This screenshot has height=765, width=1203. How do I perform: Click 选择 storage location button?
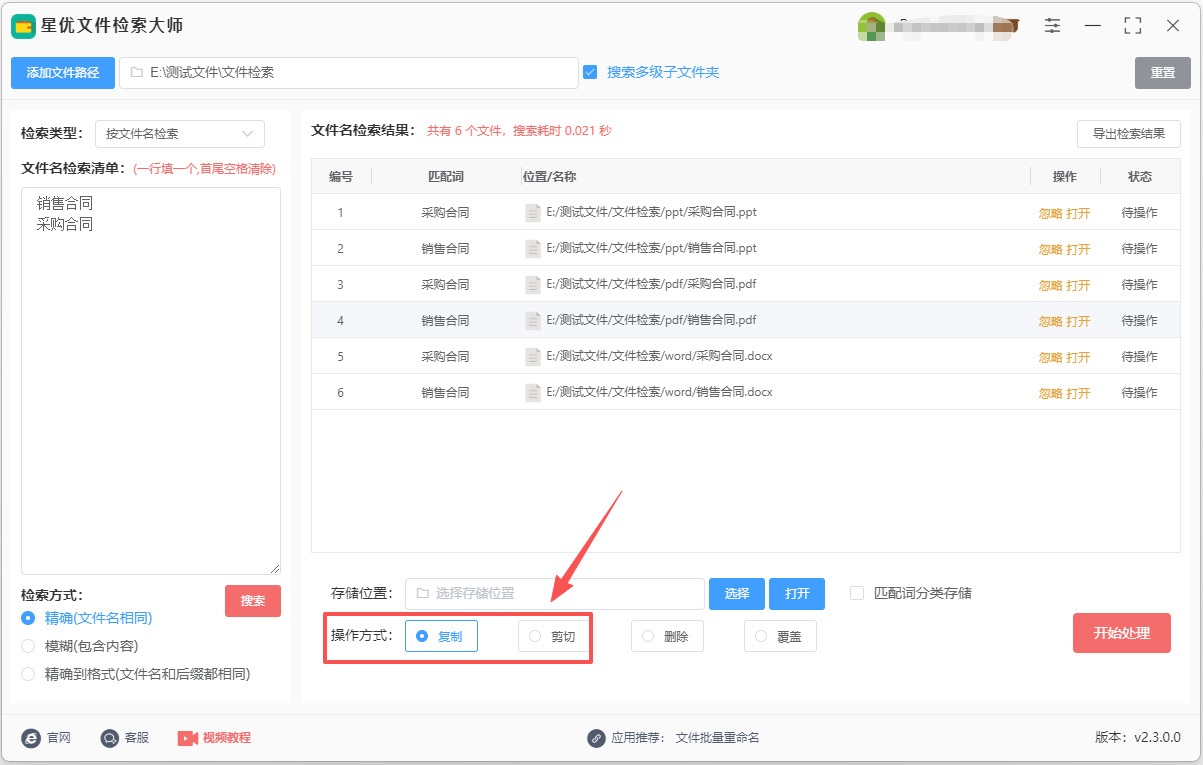(x=737, y=594)
